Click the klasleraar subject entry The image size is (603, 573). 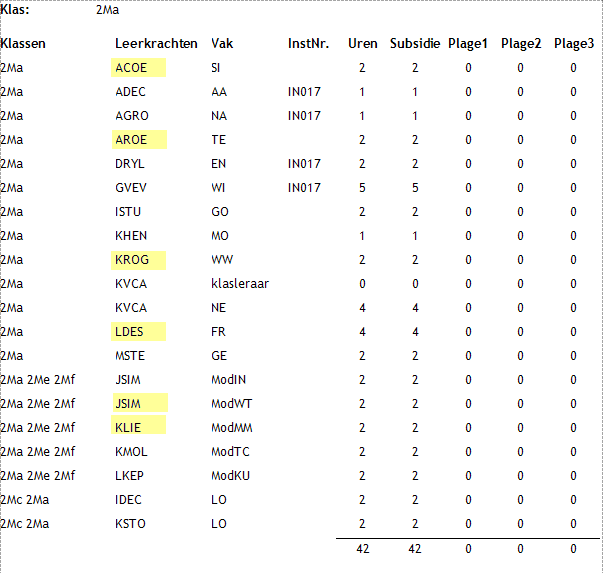pyautogui.click(x=240, y=284)
